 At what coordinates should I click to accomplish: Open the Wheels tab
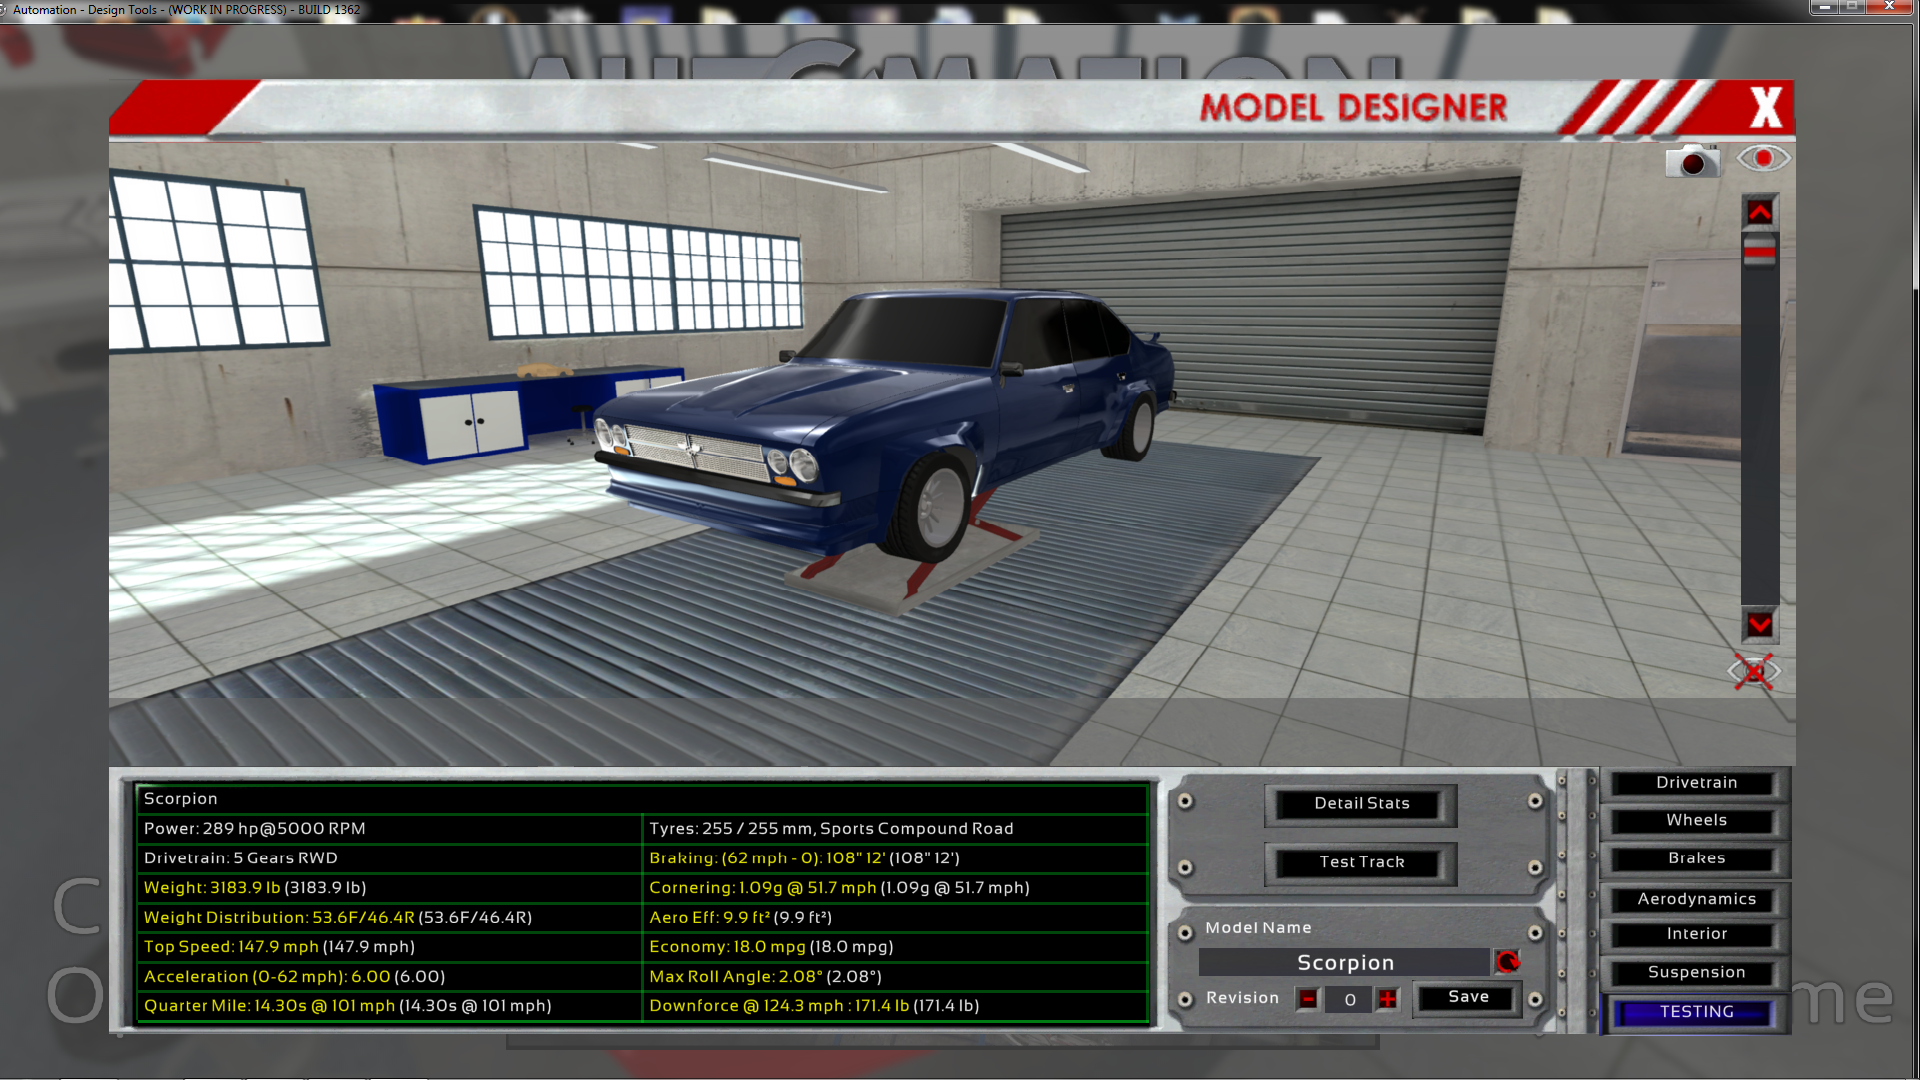tap(1695, 820)
